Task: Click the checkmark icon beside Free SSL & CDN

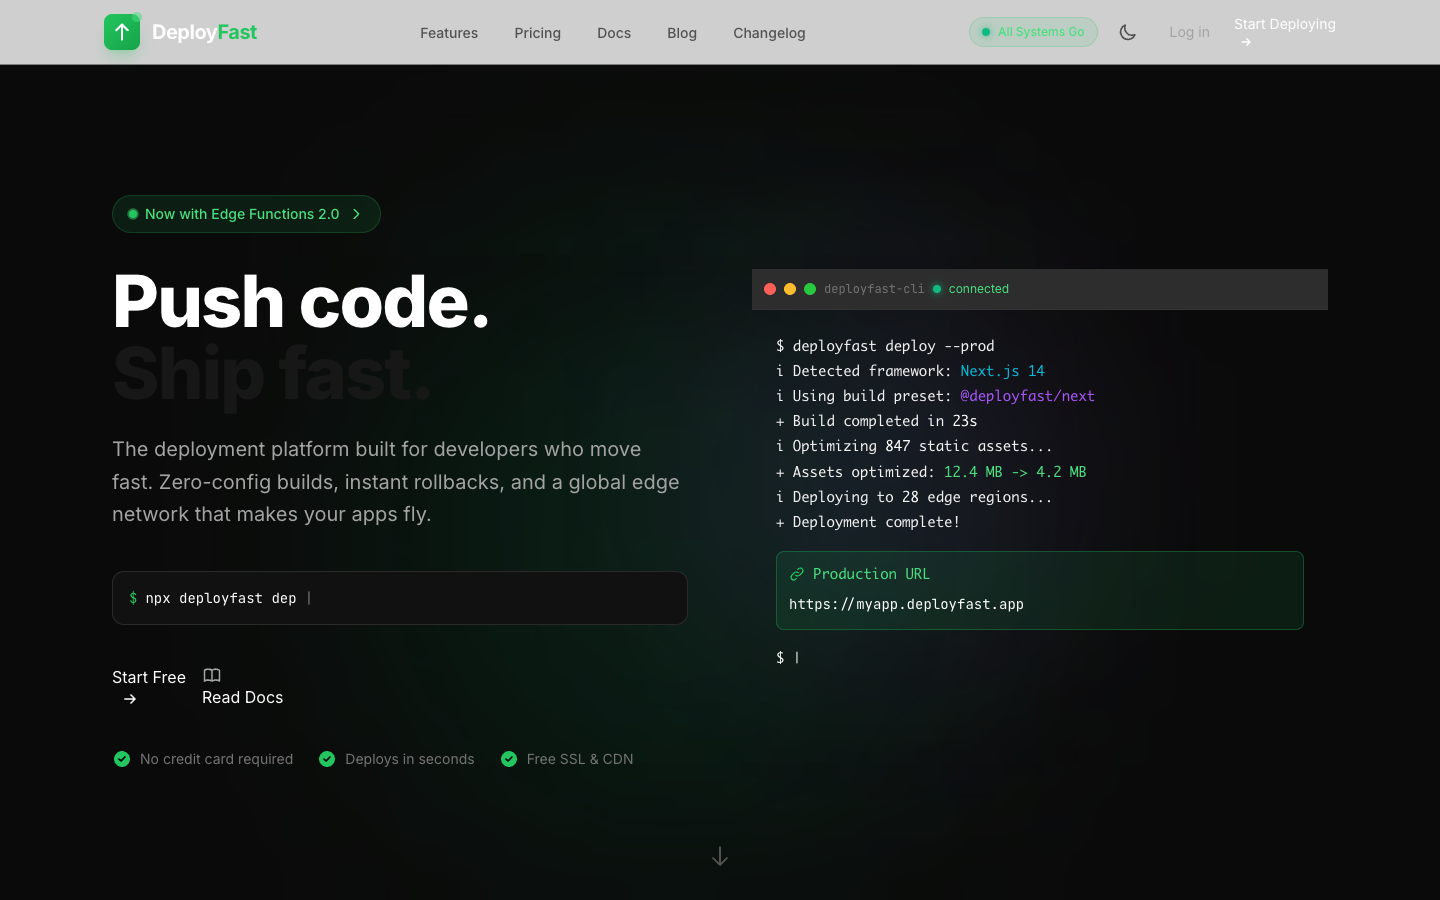Action: tap(509, 759)
